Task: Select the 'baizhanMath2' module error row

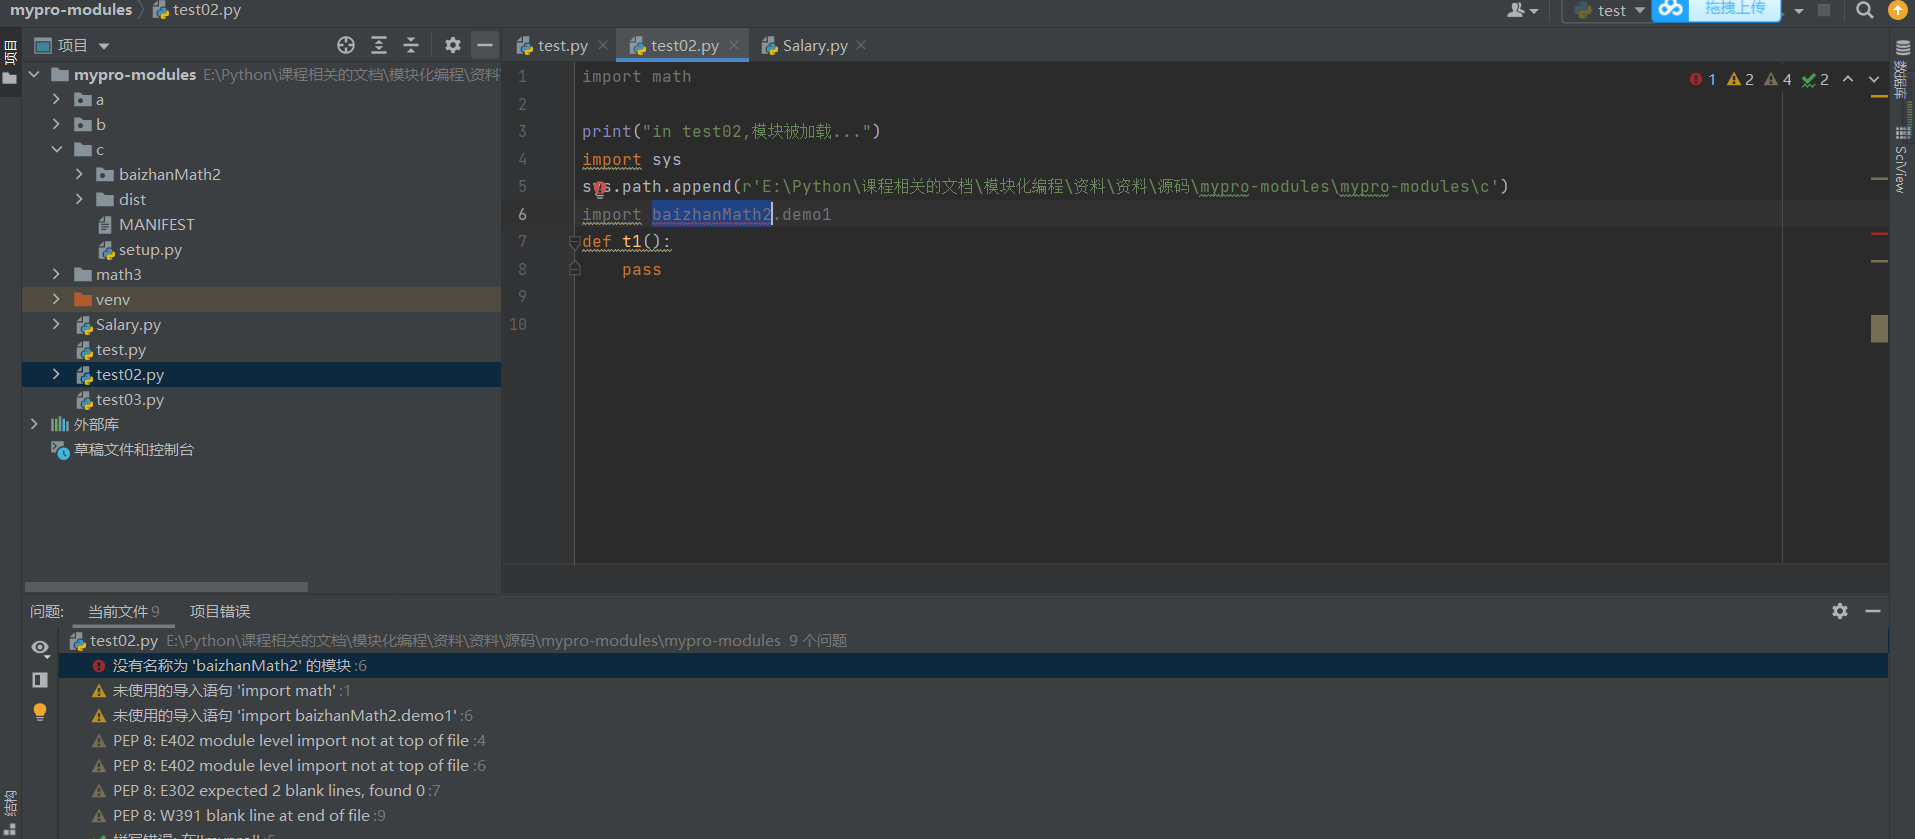Action: tap(973, 666)
